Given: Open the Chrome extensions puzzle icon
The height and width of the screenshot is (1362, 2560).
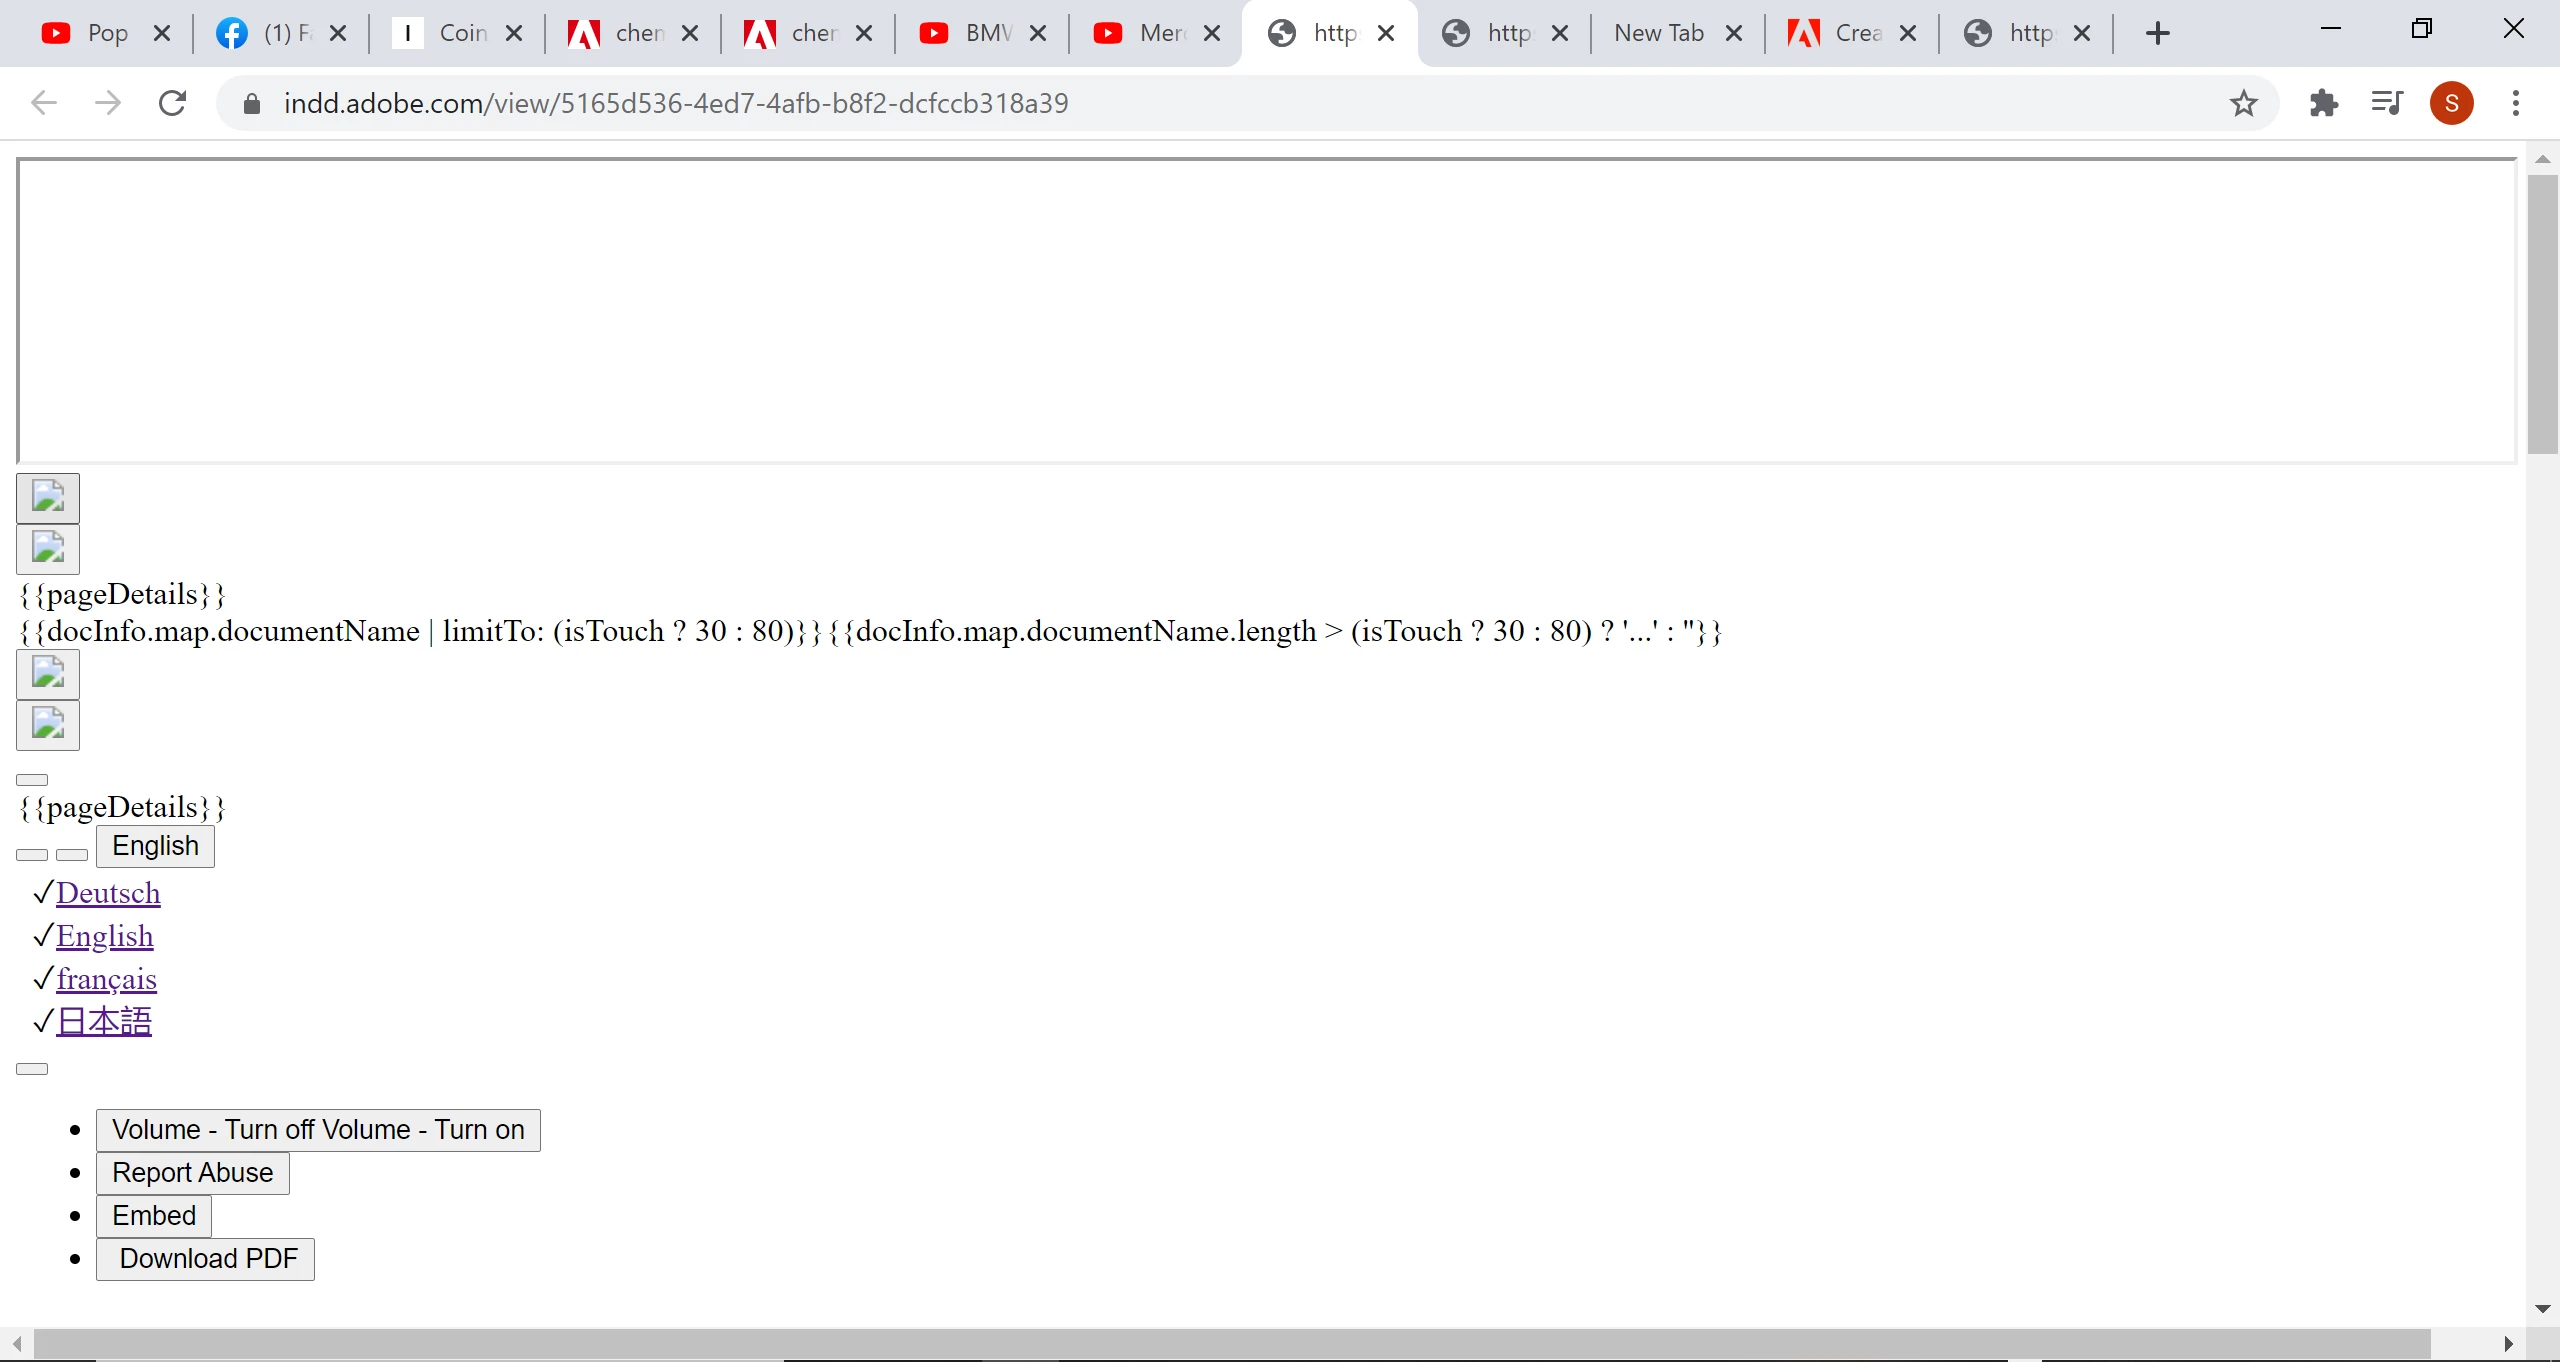Looking at the screenshot, I should point(2323,103).
